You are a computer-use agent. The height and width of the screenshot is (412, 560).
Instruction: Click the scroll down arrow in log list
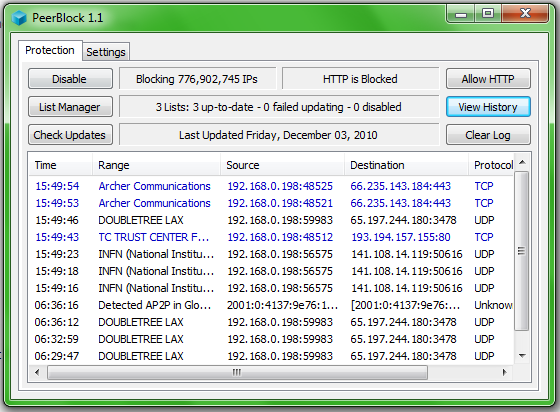coord(522,356)
